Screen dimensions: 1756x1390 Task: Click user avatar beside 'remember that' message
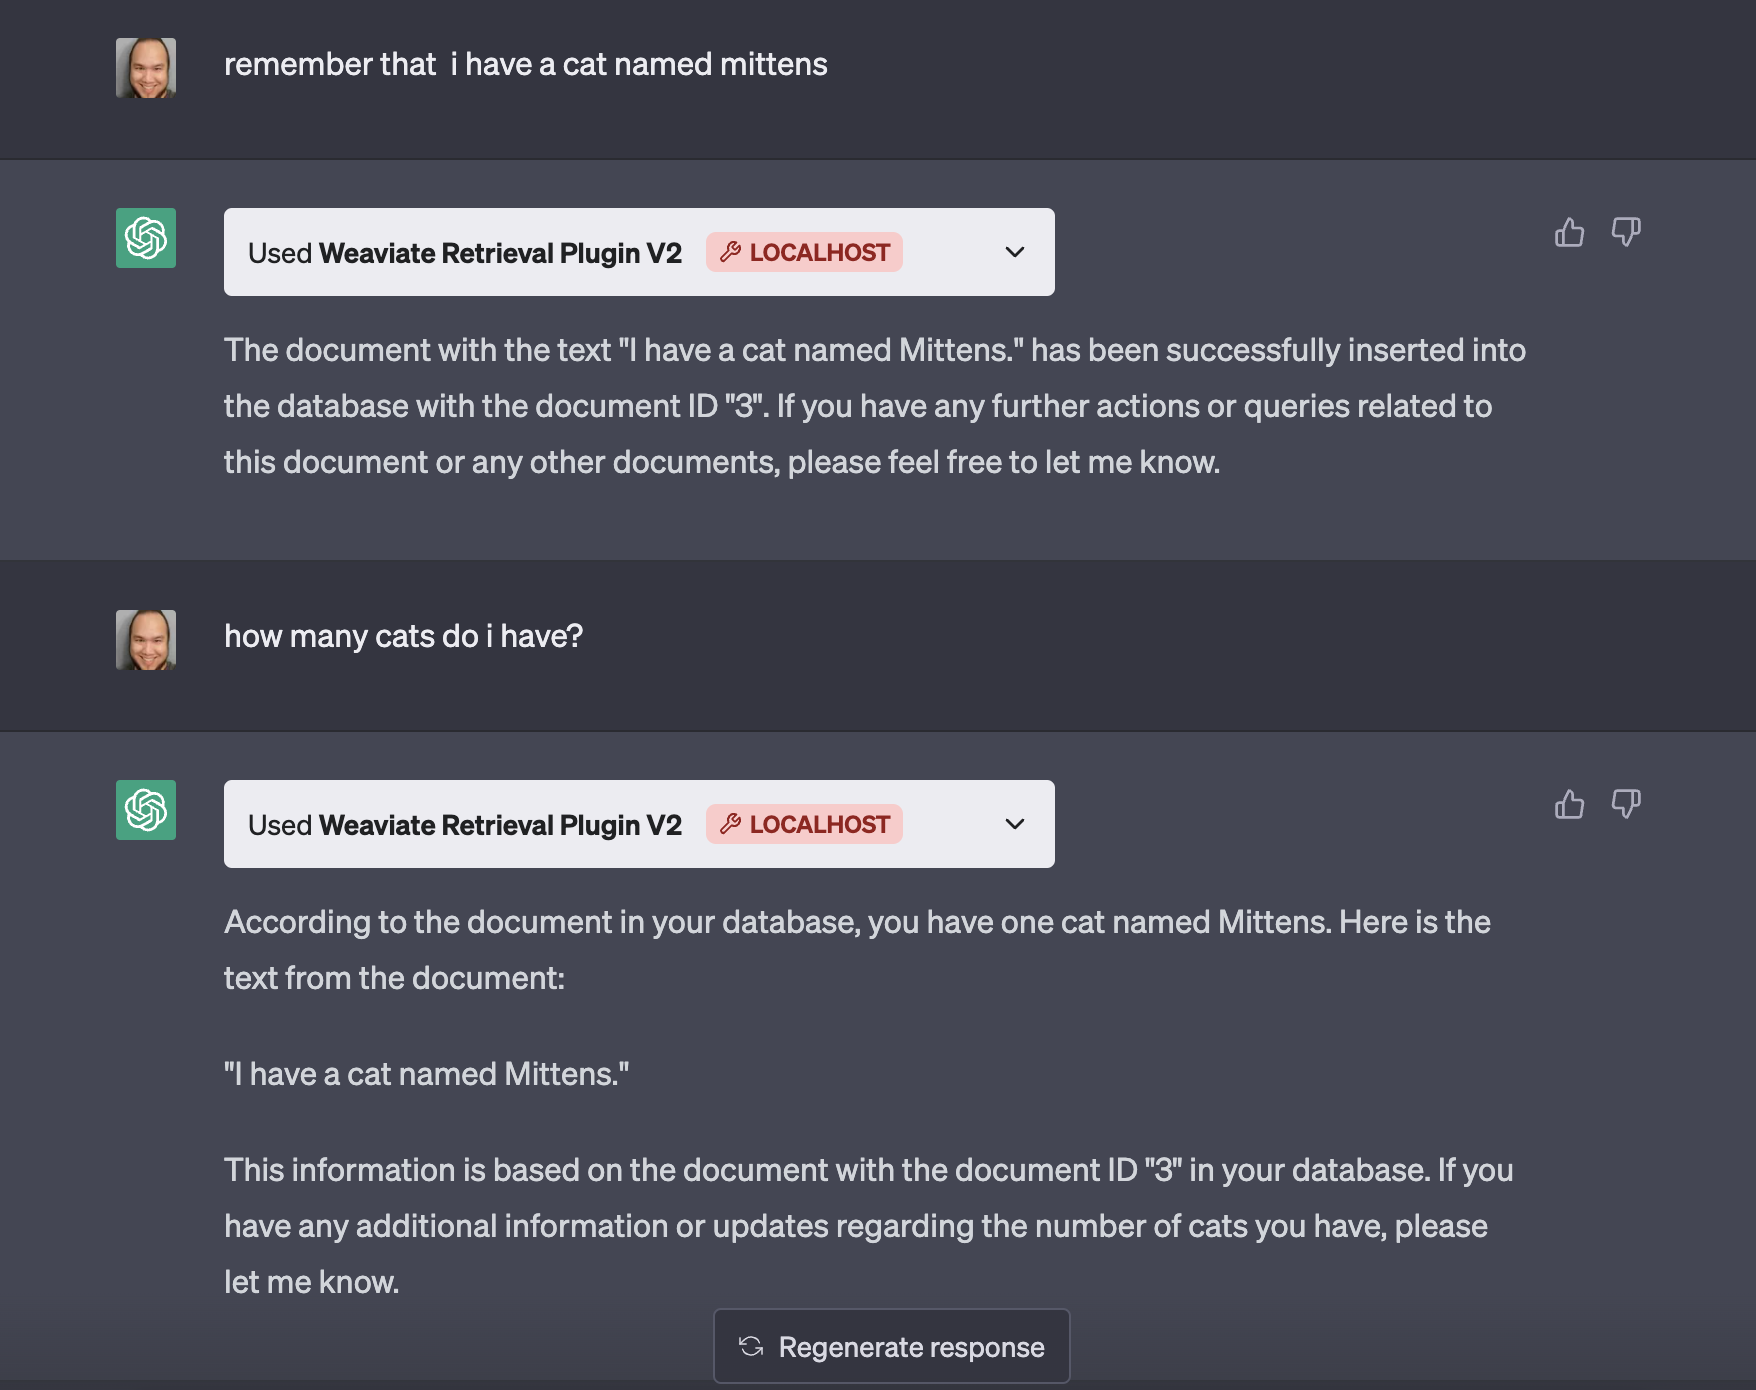coord(146,68)
